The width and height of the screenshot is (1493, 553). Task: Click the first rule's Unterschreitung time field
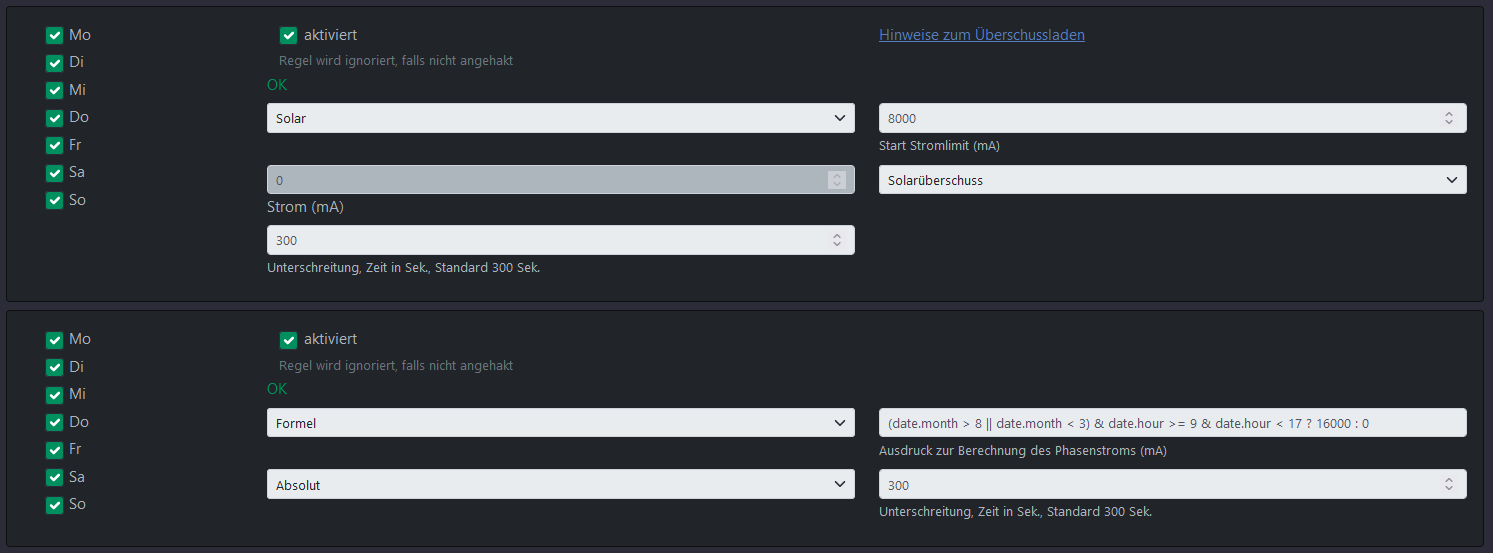tap(545, 240)
